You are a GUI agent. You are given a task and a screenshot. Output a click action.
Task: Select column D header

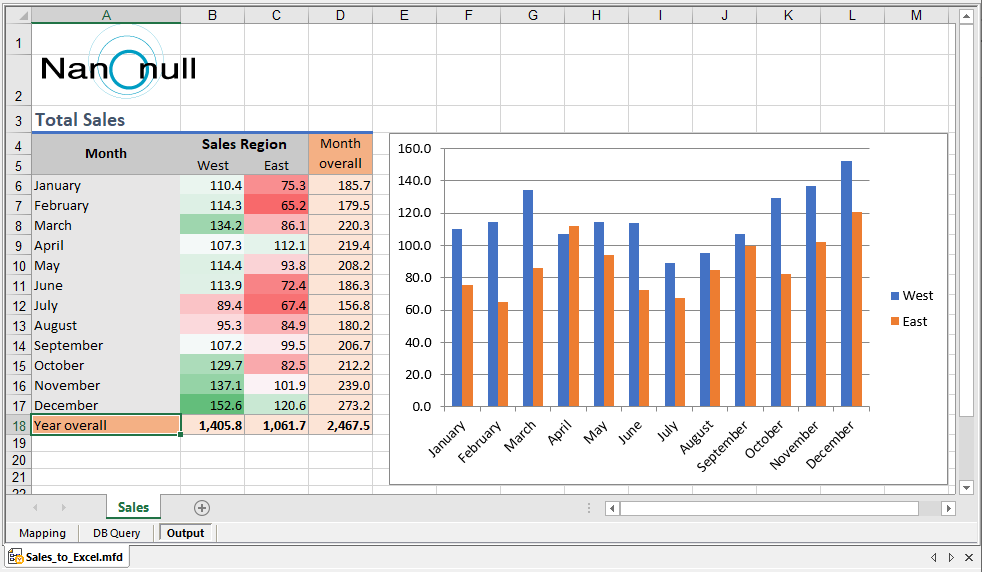(x=340, y=16)
